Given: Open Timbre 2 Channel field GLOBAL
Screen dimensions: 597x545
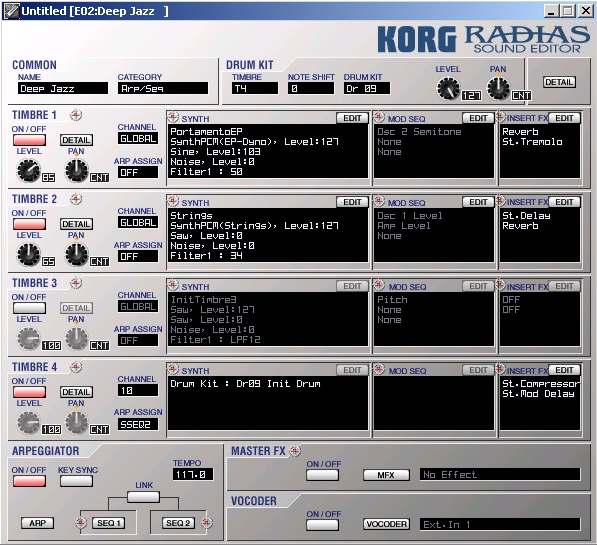Looking at the screenshot, I should tap(138, 222).
